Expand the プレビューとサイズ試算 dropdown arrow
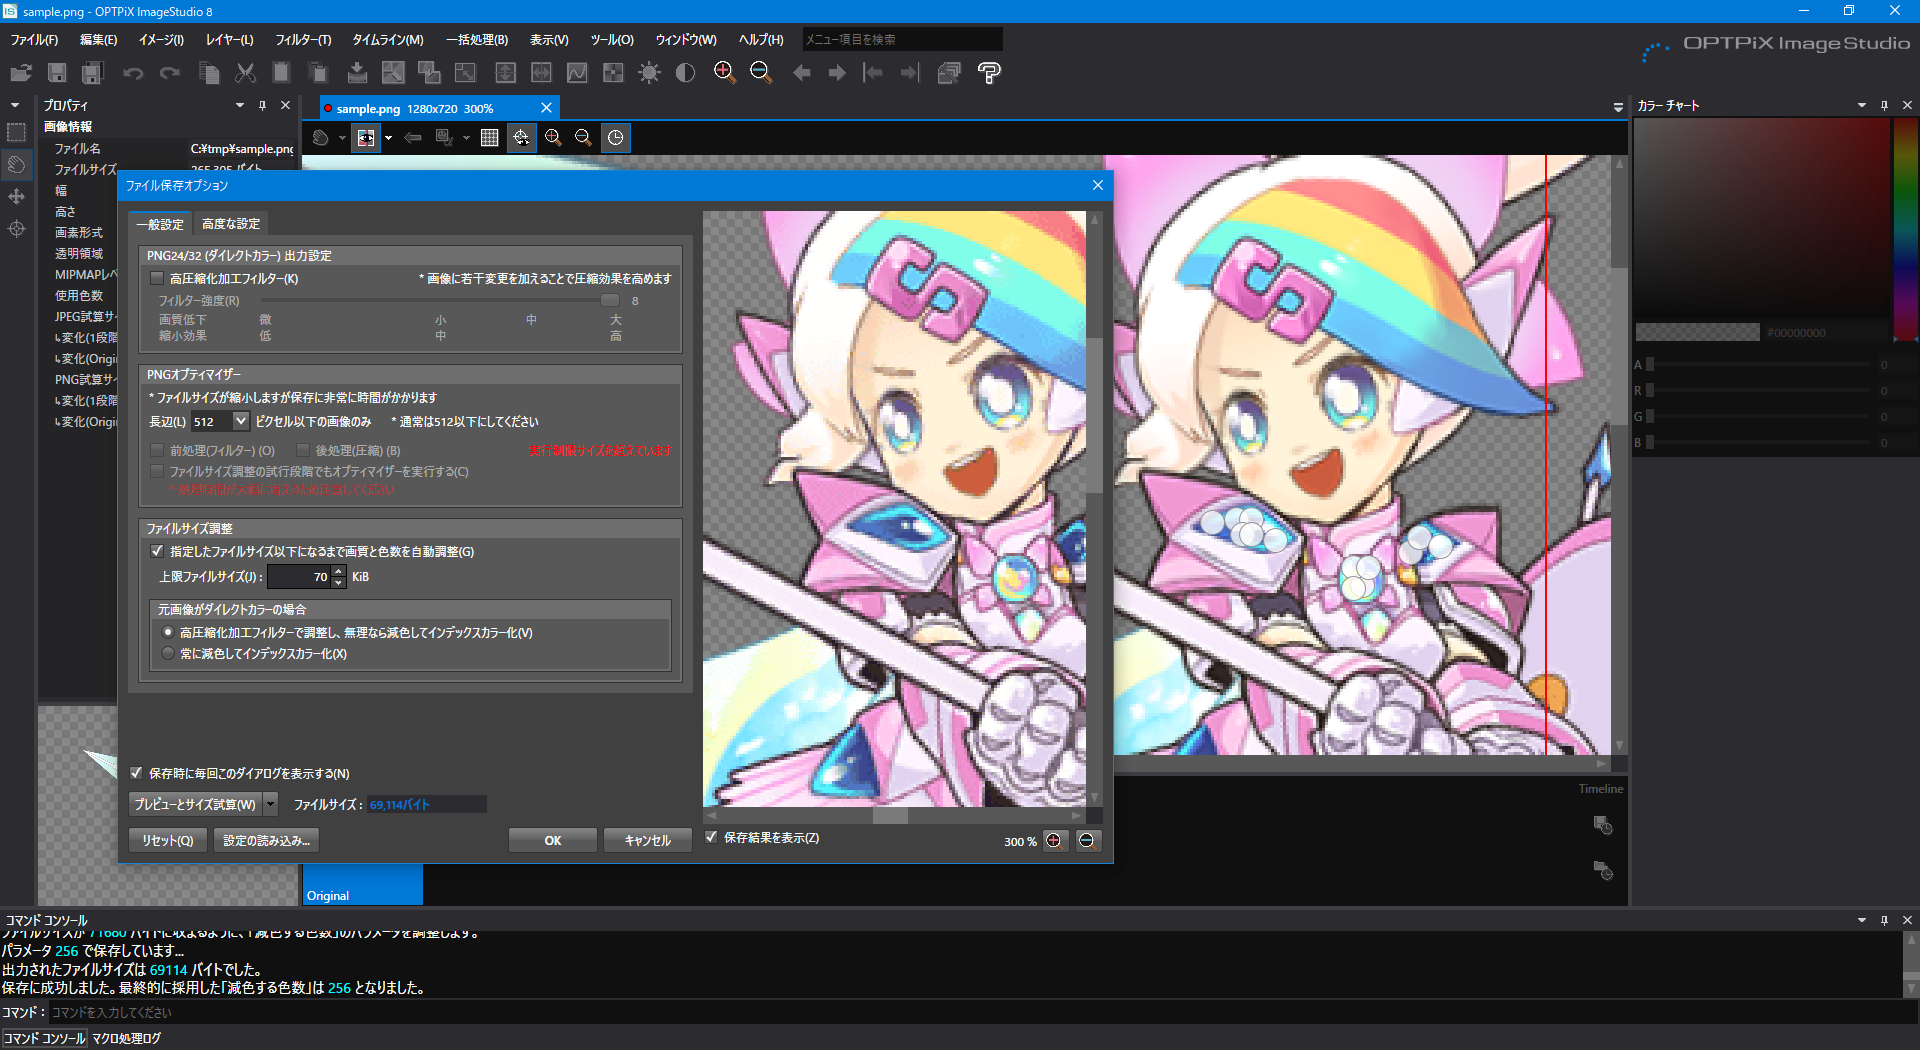This screenshot has width=1920, height=1050. click(x=270, y=804)
